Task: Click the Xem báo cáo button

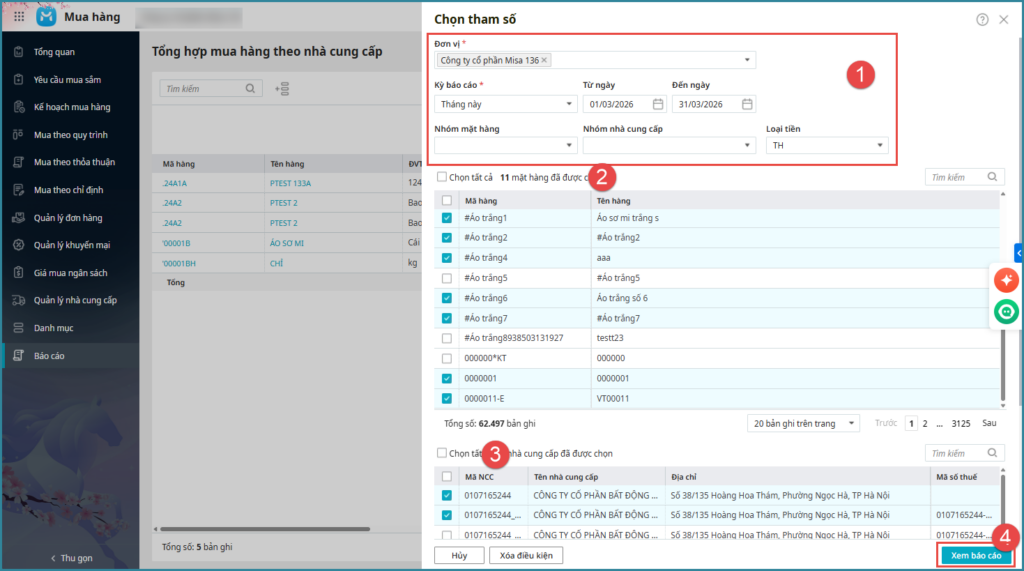Action: [975, 555]
